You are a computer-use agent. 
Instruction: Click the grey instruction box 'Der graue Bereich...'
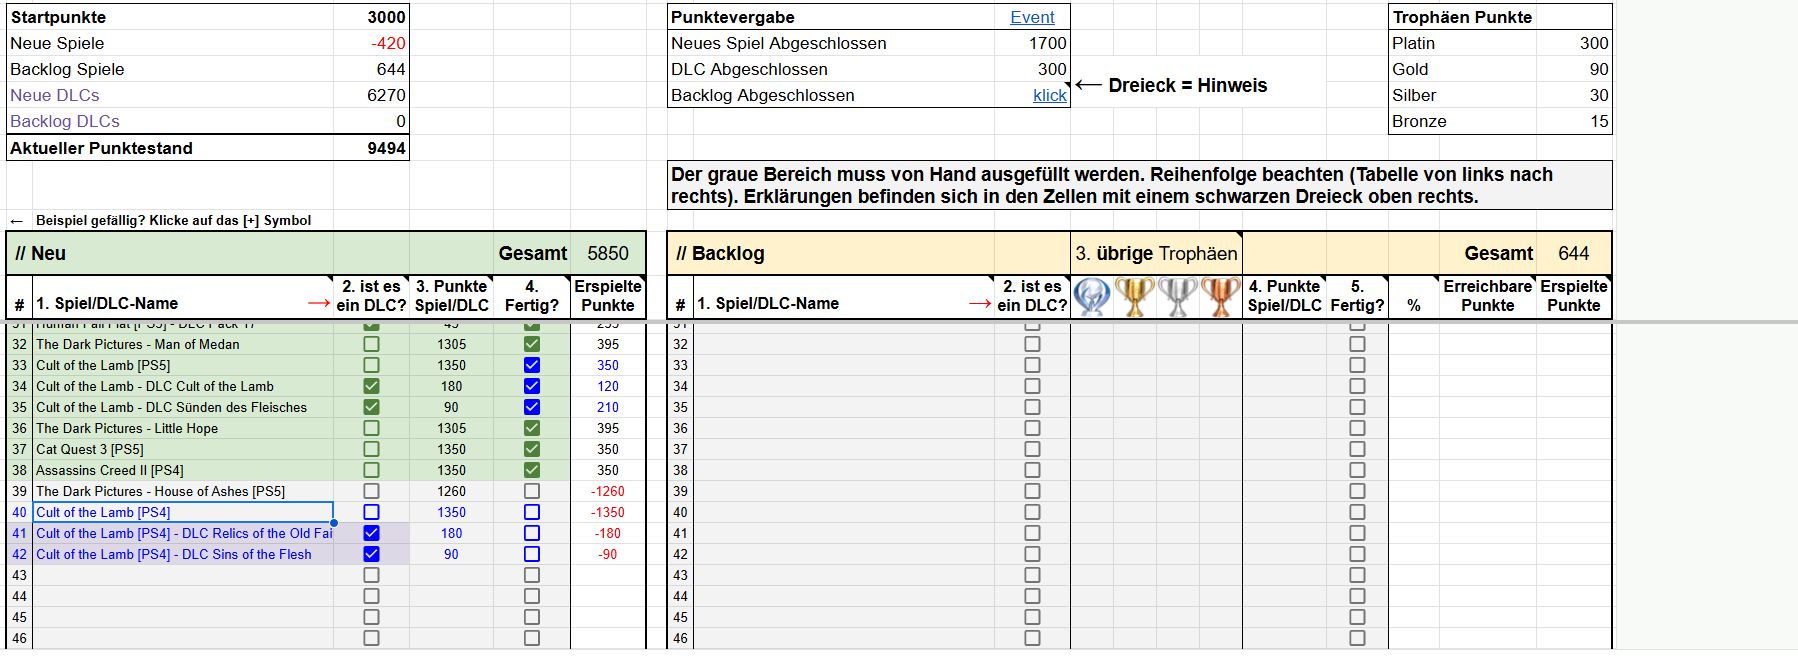1140,185
